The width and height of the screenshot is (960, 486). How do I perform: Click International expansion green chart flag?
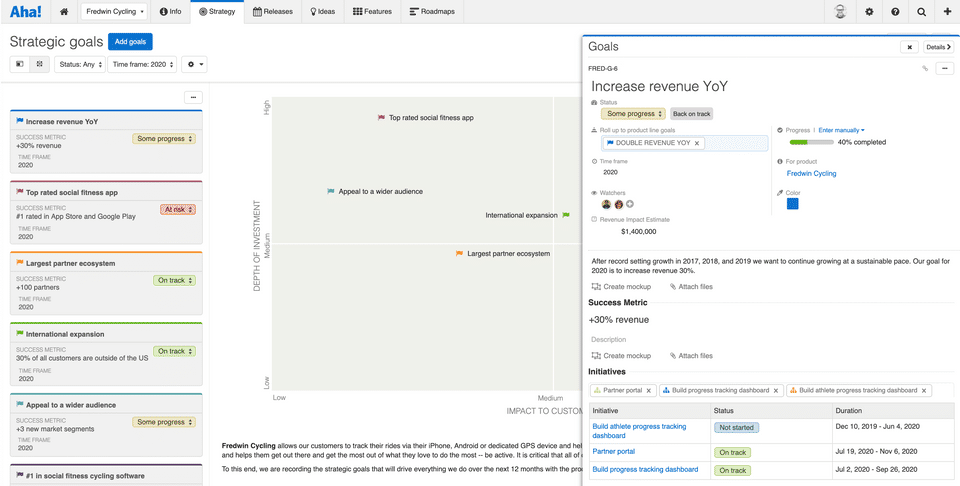566,215
